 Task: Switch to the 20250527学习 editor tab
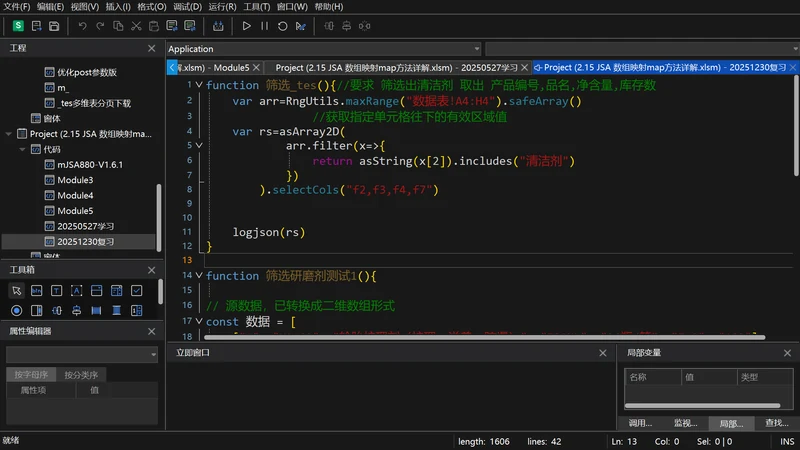pyautogui.click(x=396, y=67)
